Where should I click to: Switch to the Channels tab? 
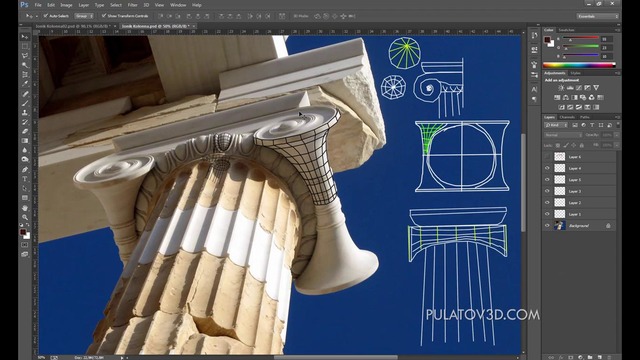[567, 118]
